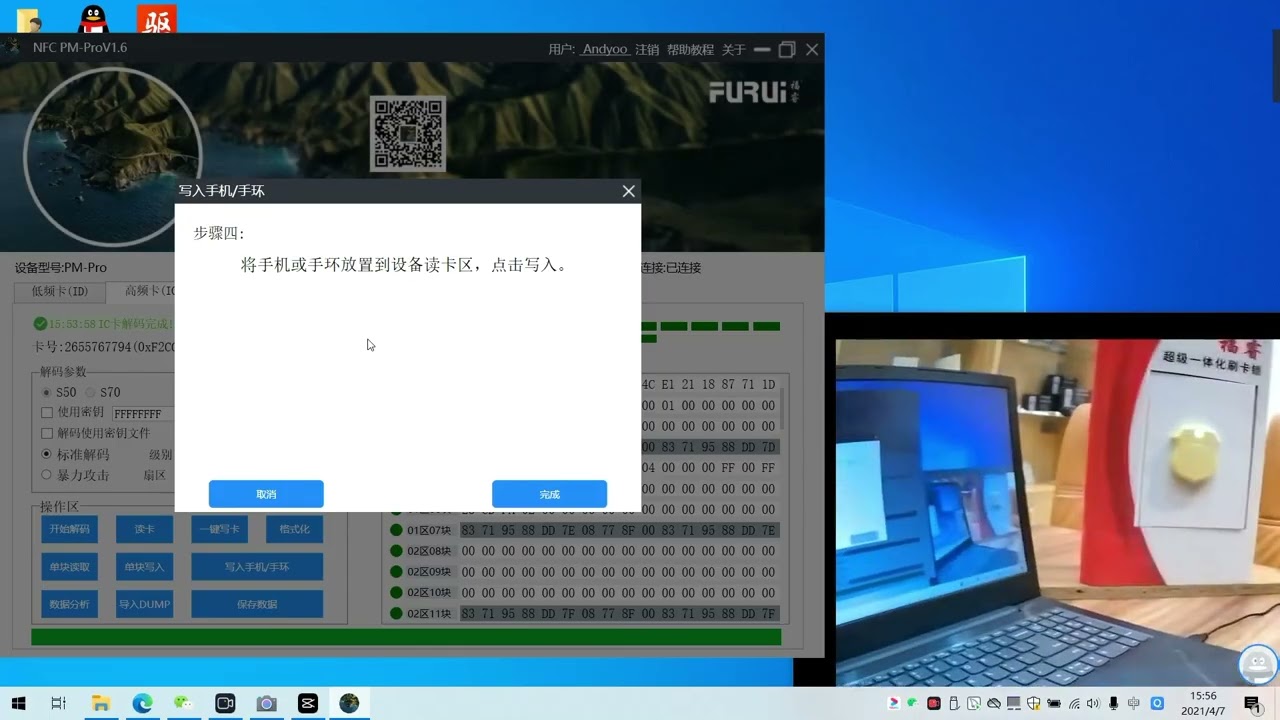Click the FFFFFFFF key input field
Screen dimensions: 1280x720
coord(142,413)
